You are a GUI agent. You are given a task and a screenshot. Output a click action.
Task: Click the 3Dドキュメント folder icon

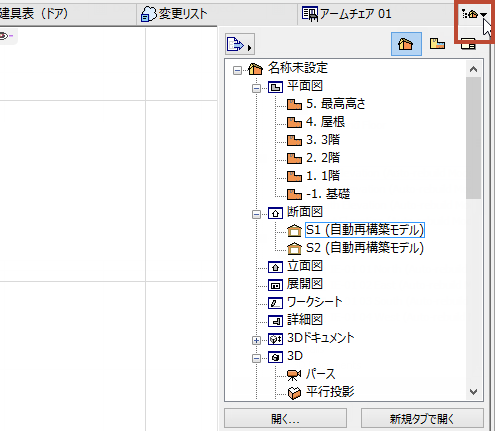click(275, 339)
